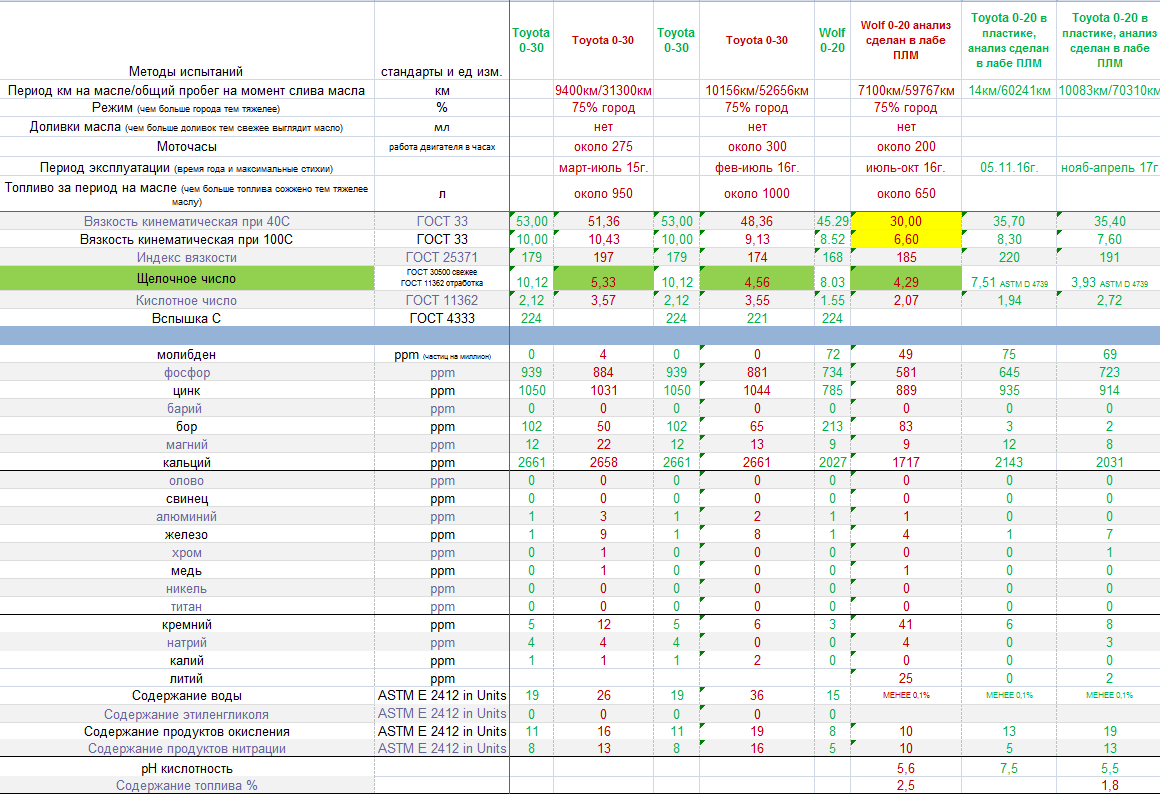Click the 'около 1000' fuel cell

coord(757,194)
